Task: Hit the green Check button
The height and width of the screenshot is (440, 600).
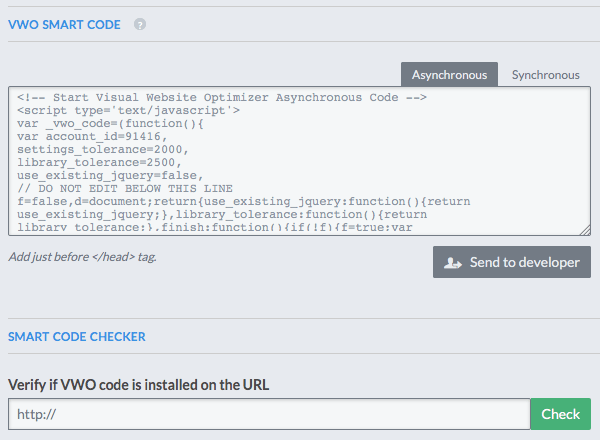Action: pyautogui.click(x=561, y=414)
